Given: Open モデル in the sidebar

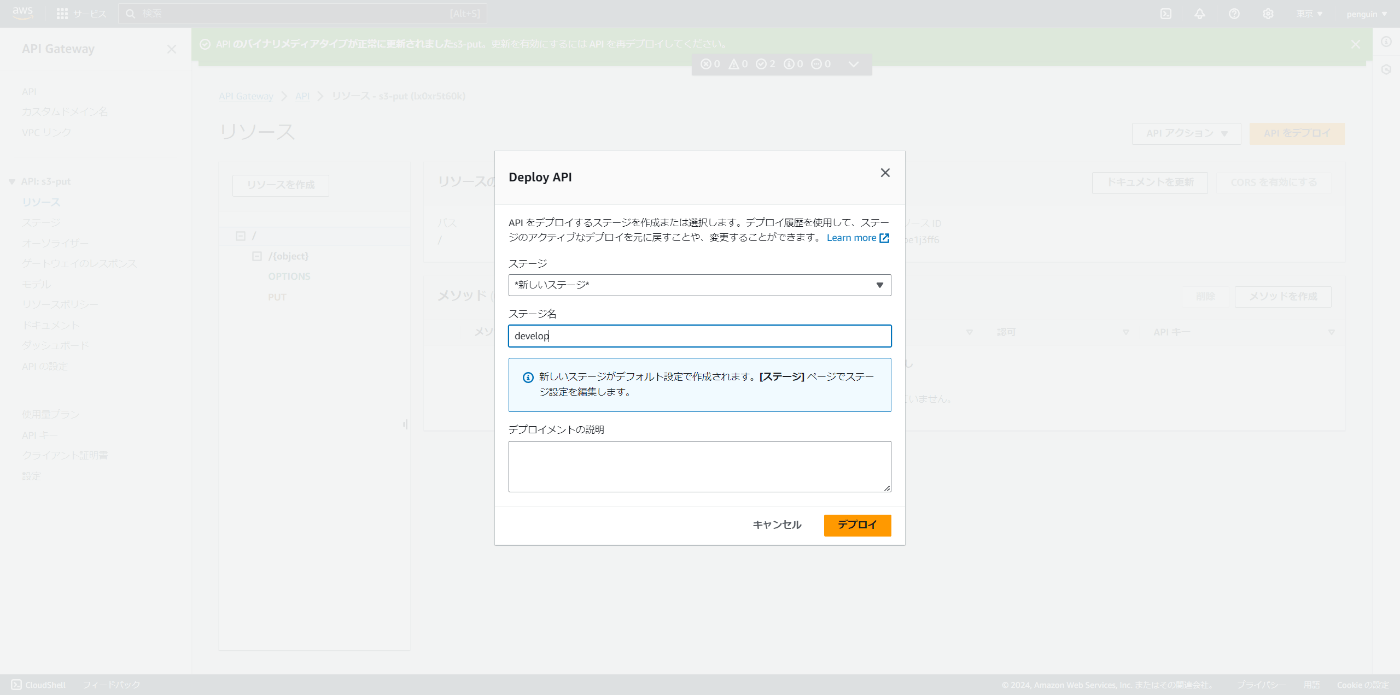Looking at the screenshot, I should point(36,284).
